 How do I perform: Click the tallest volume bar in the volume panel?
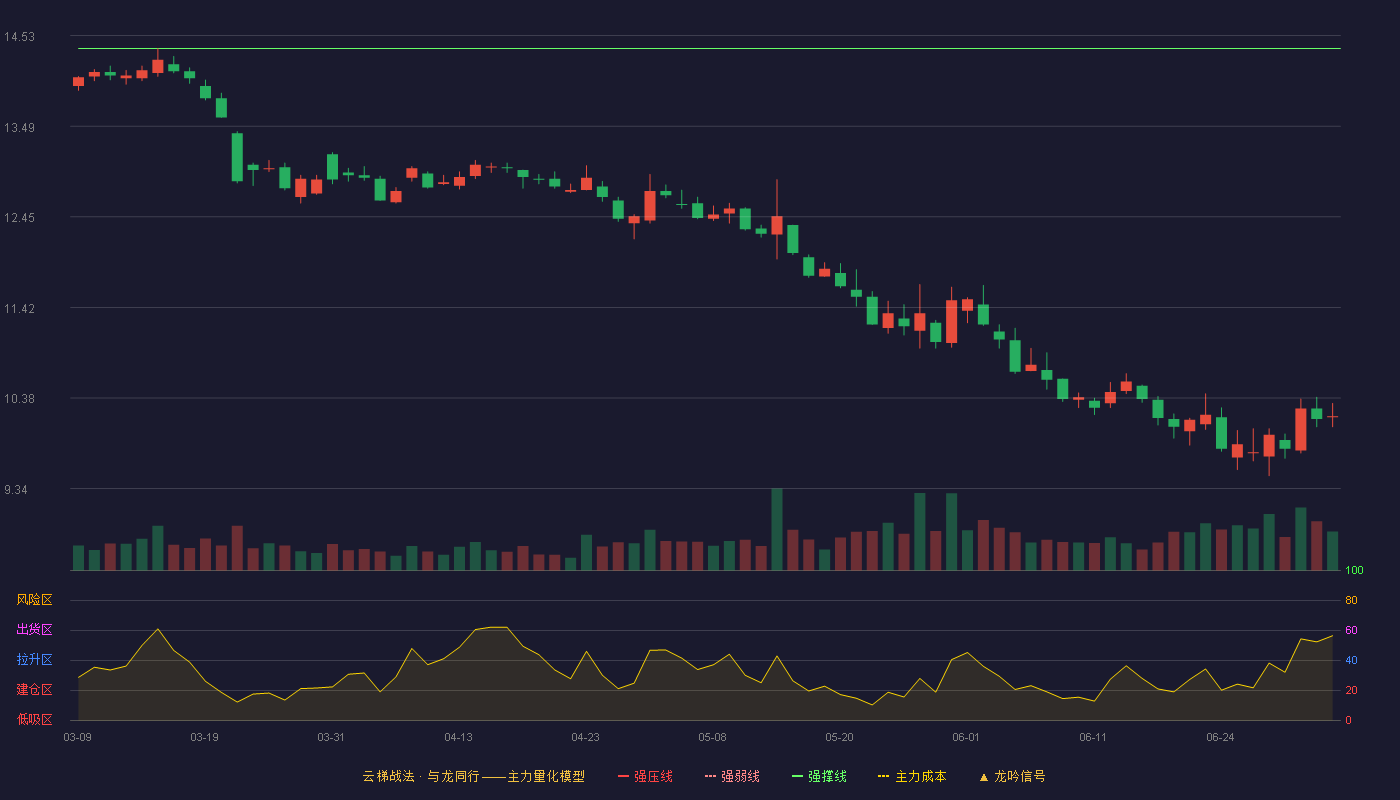point(777,529)
